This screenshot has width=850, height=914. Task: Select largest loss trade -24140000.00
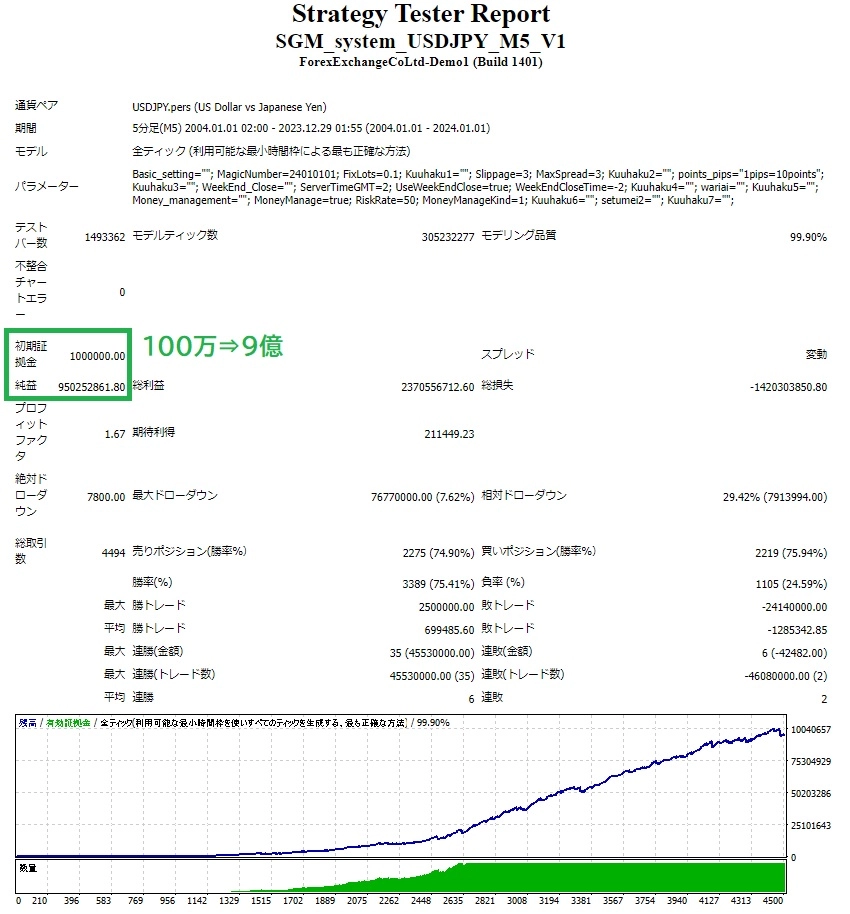pos(794,607)
